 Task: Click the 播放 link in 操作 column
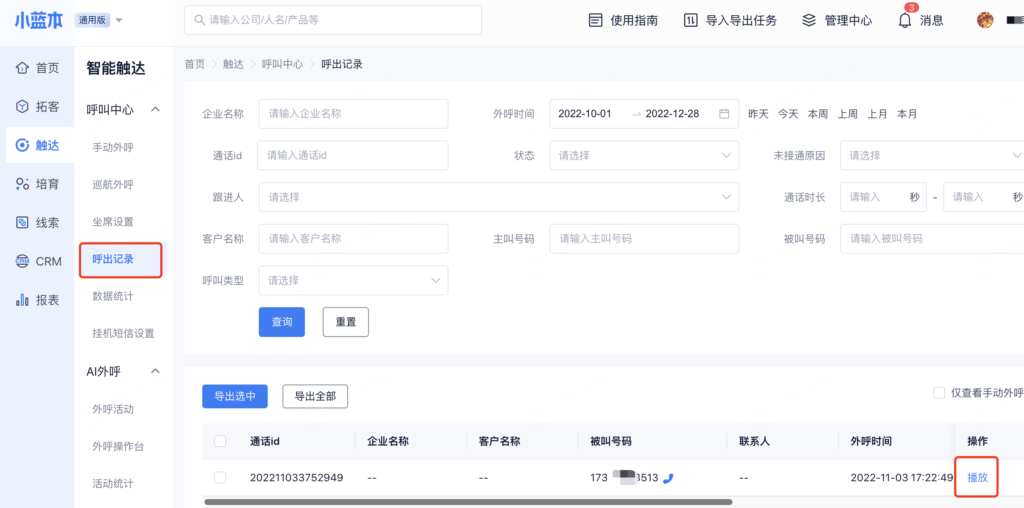pyautogui.click(x=977, y=478)
